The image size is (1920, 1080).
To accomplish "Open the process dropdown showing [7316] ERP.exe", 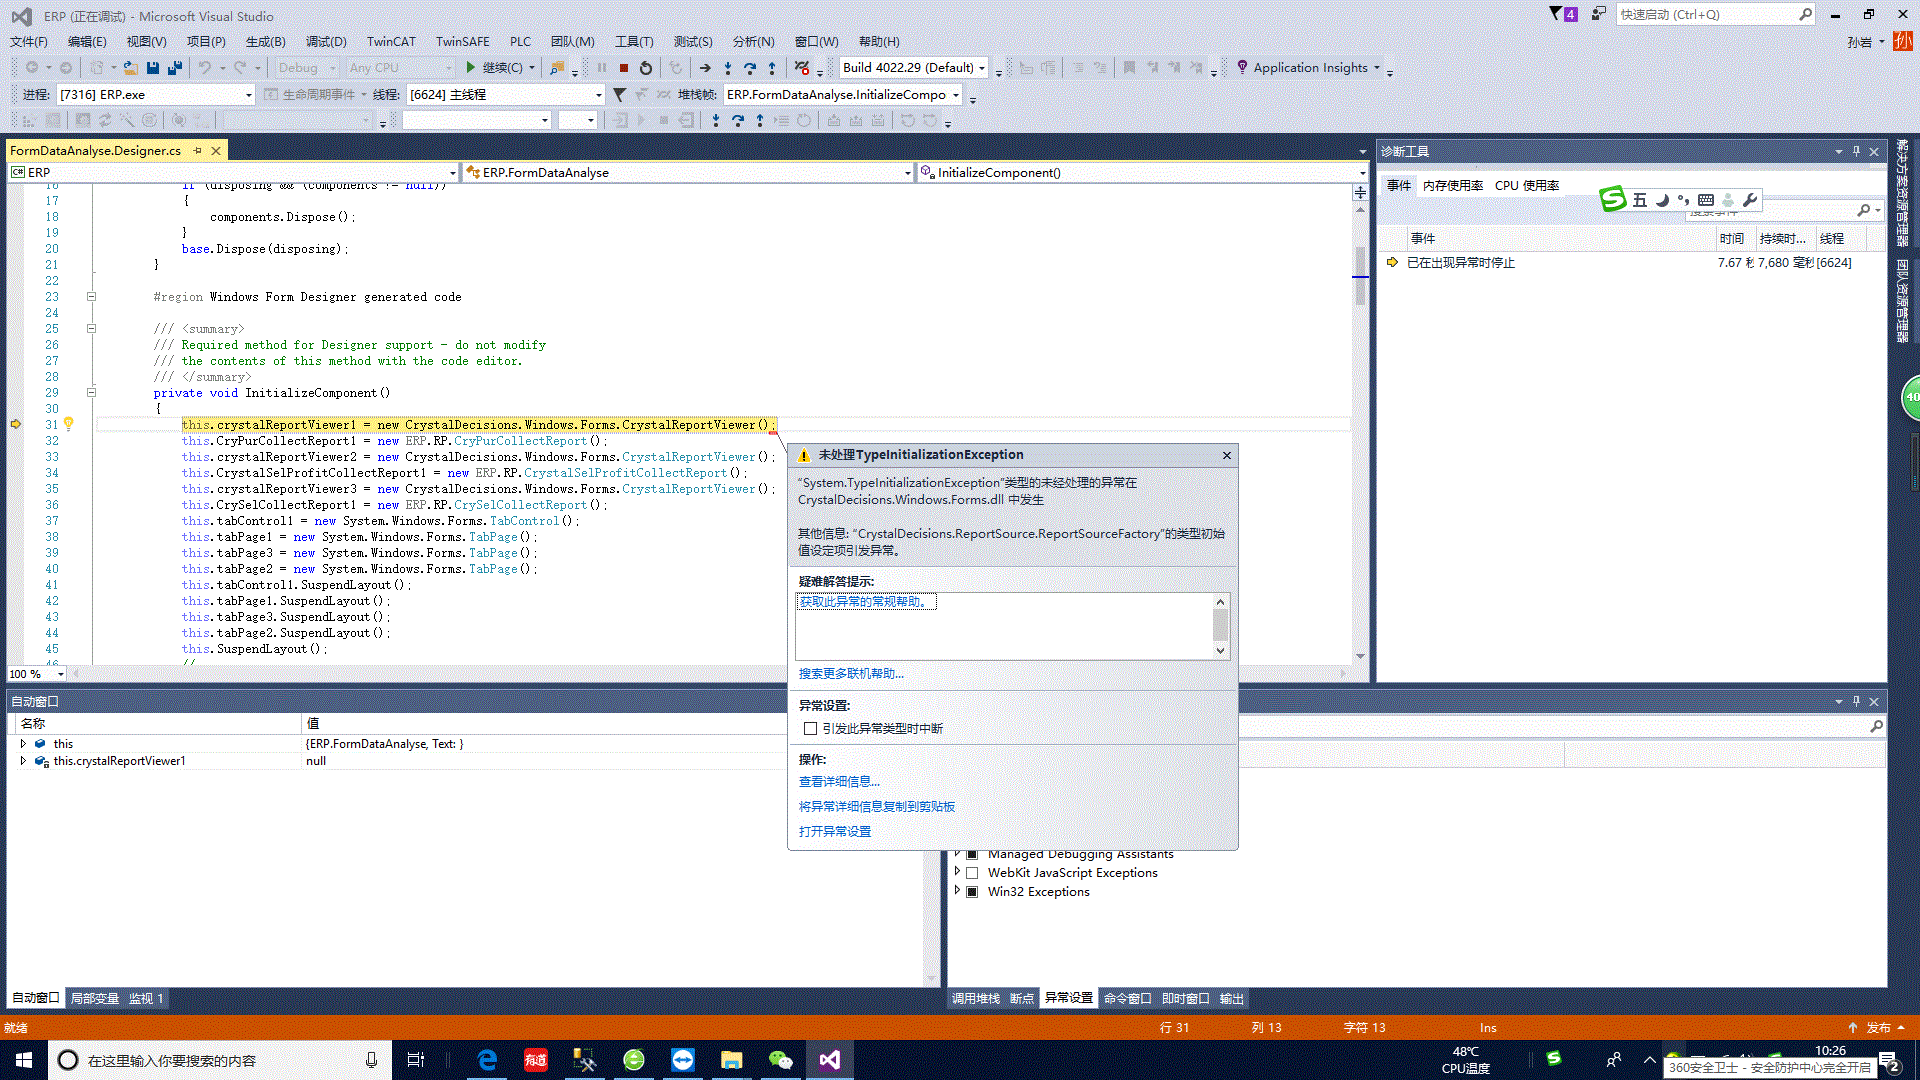I will pyautogui.click(x=155, y=95).
